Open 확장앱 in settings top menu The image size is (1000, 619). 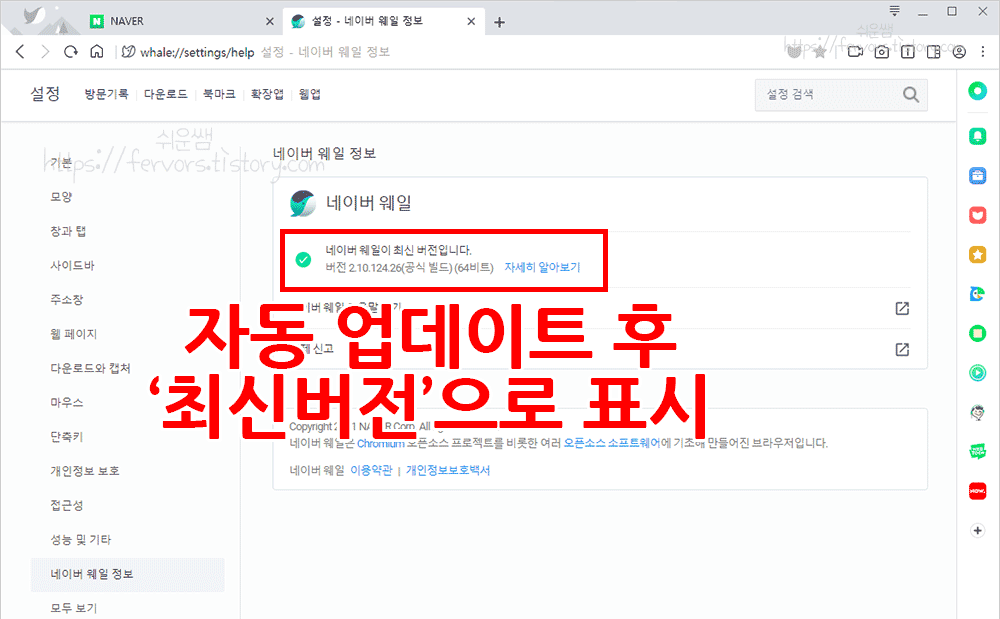(267, 94)
